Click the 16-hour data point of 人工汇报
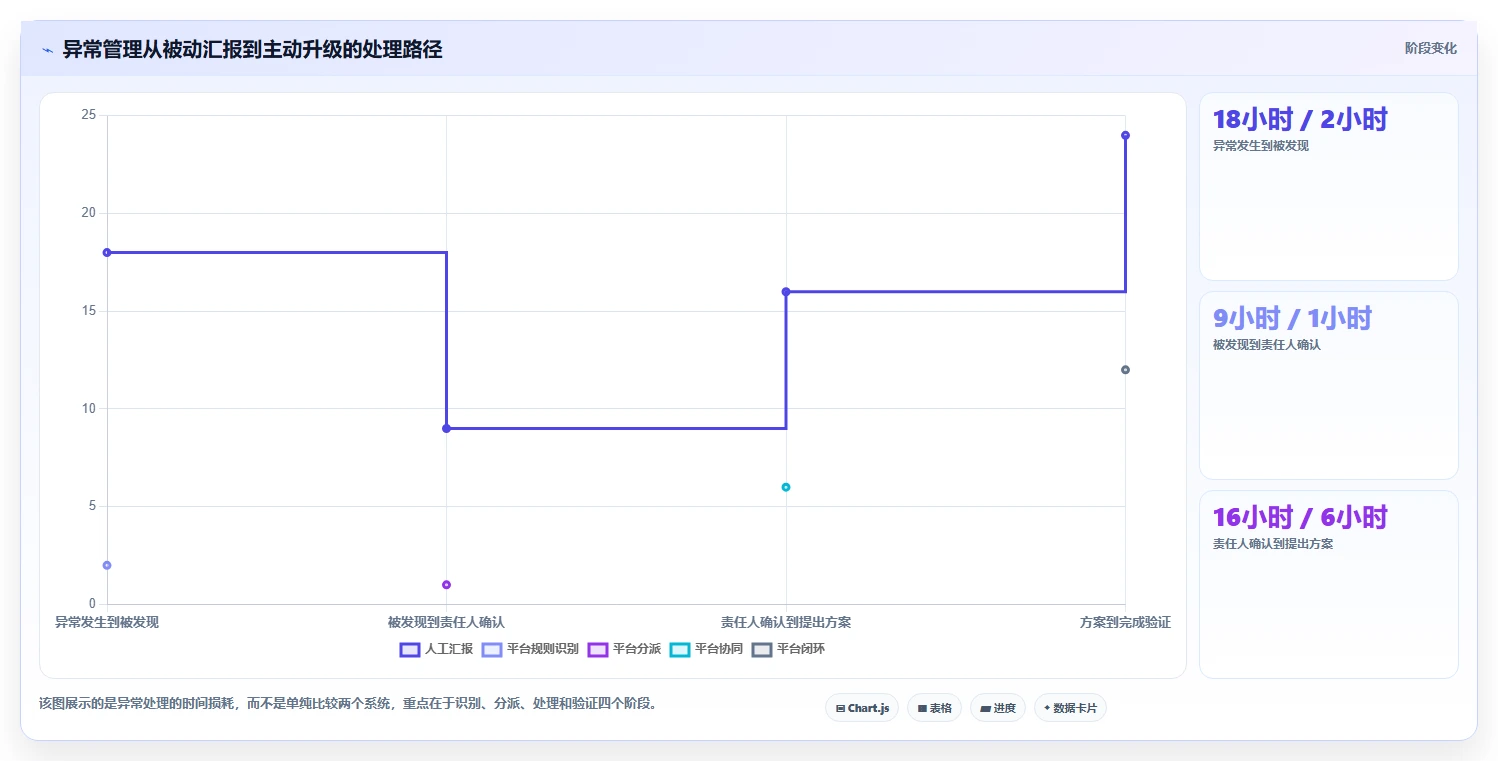Viewport: 1498px width, 761px height. 786,292
